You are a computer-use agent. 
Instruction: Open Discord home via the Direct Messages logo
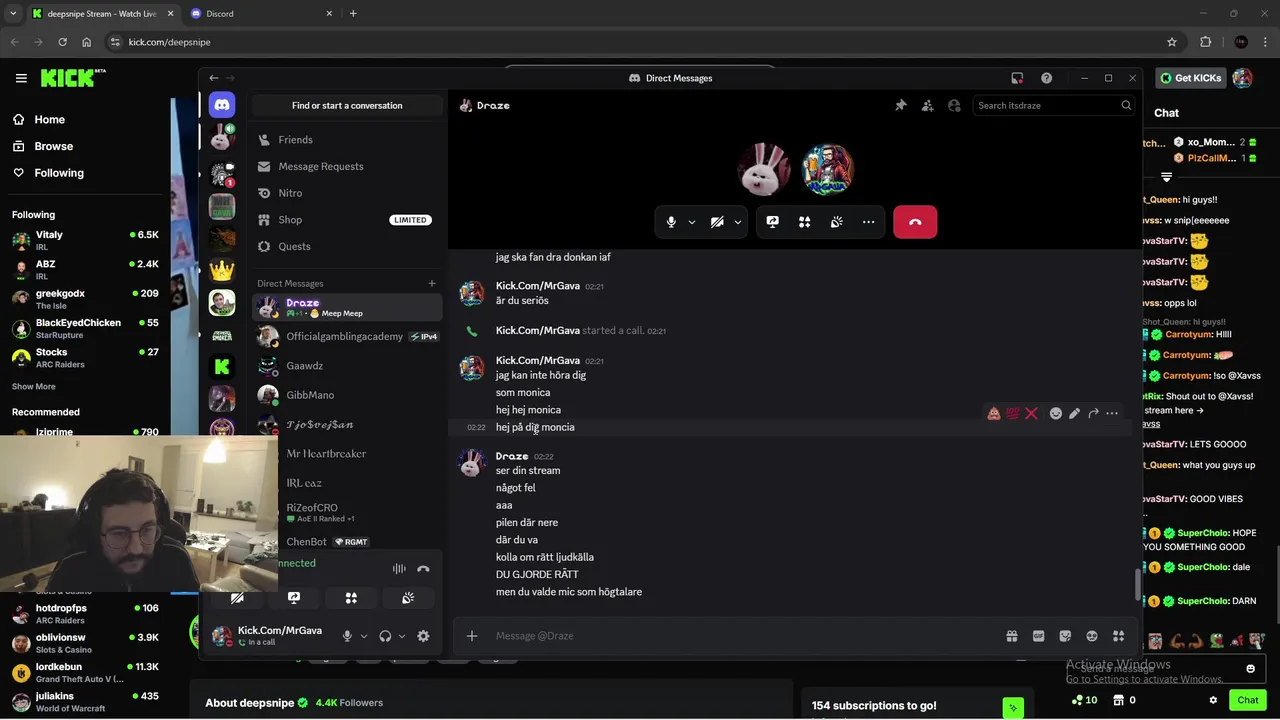tap(221, 105)
